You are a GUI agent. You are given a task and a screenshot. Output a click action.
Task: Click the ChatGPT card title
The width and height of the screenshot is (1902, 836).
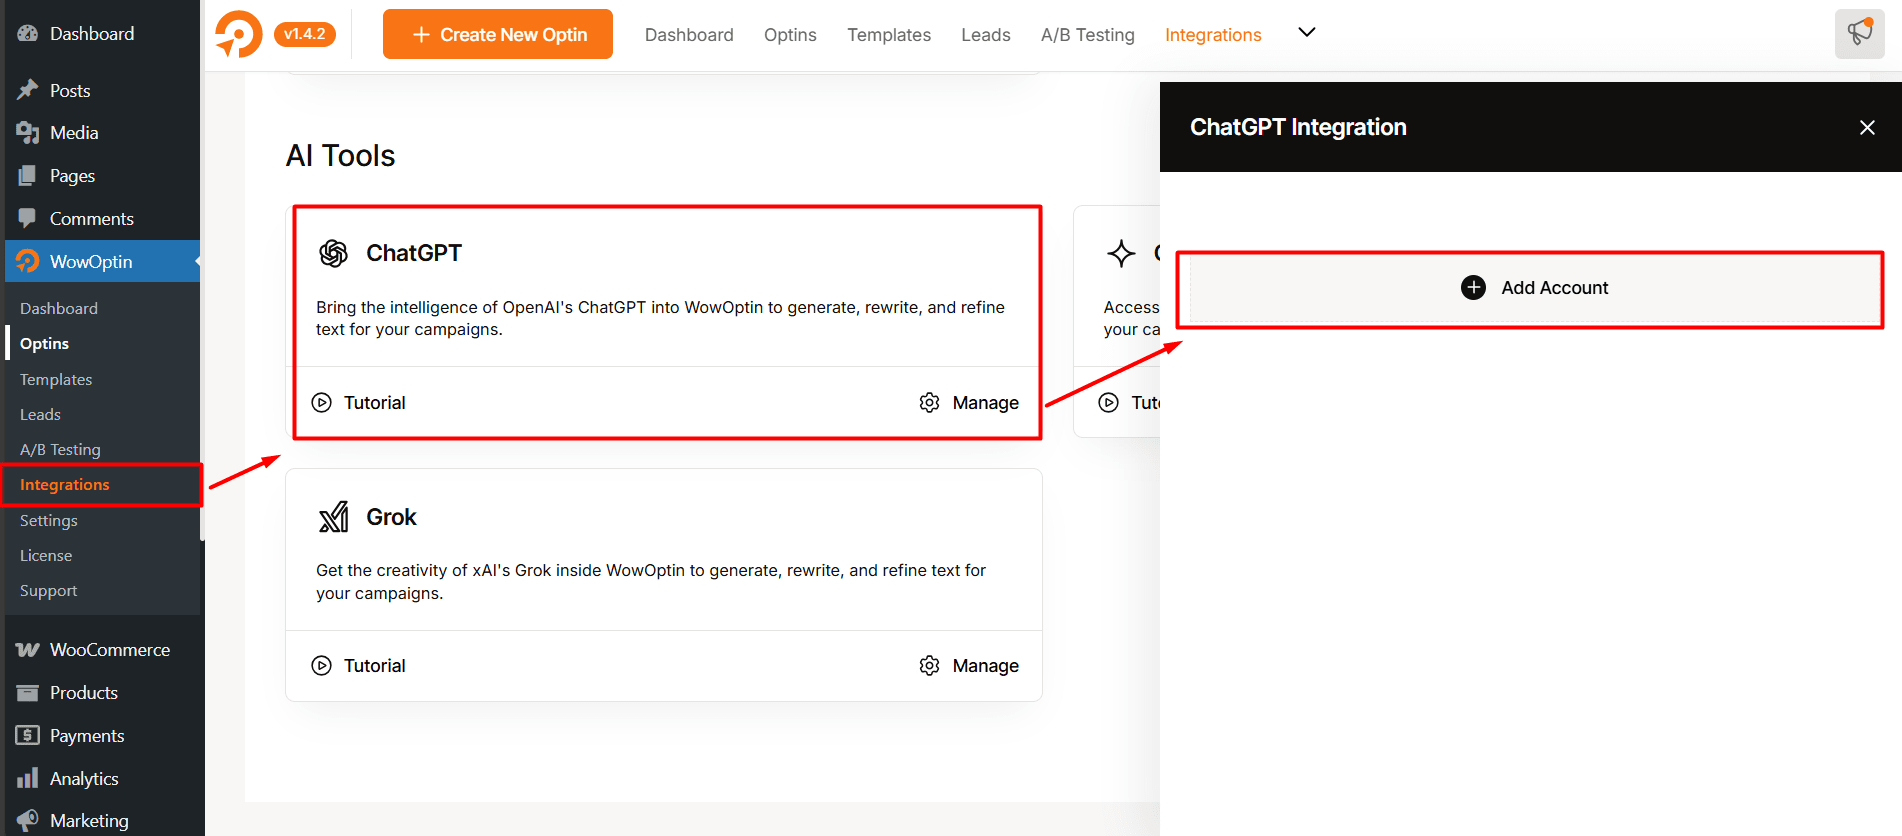[414, 253]
